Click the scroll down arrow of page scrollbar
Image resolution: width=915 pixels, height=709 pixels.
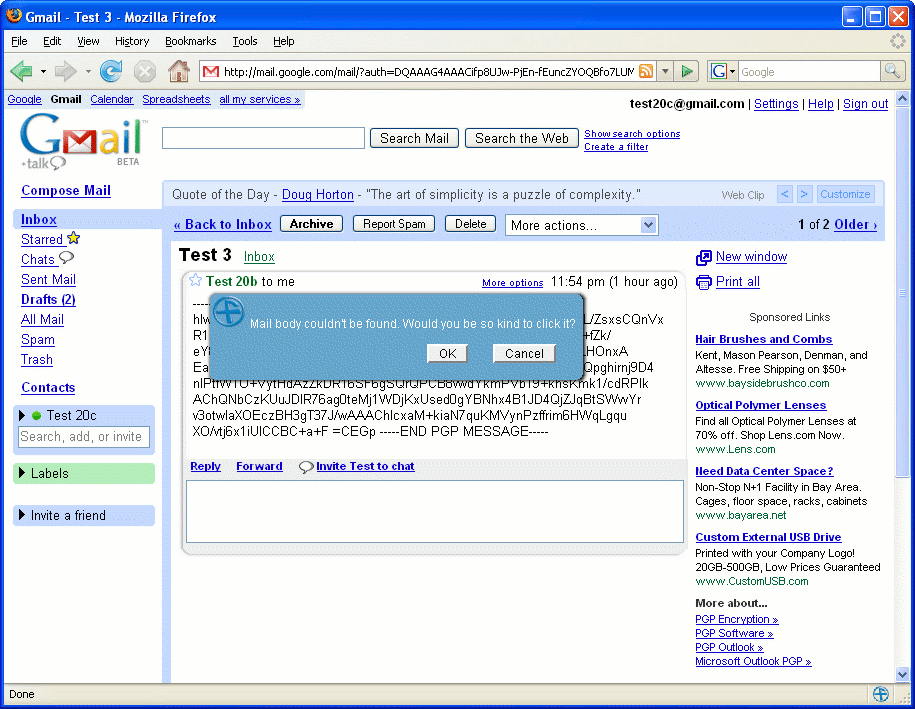[x=902, y=673]
